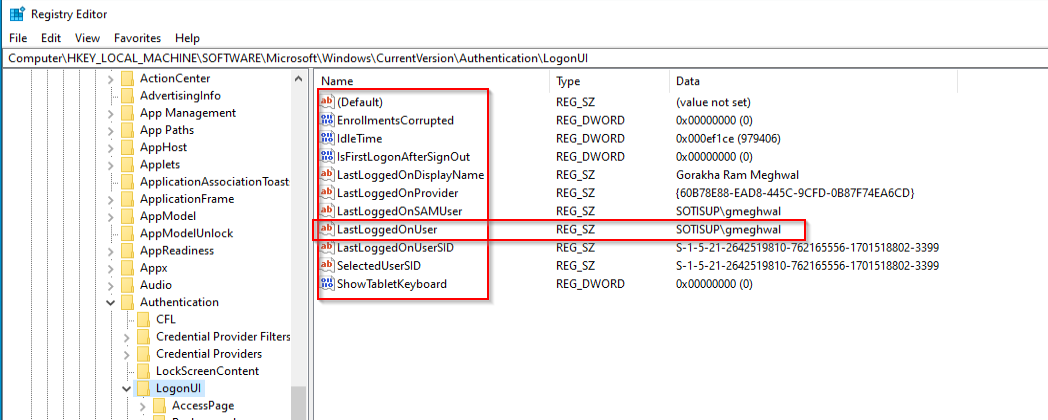Expand the ActionCenter key

tap(111, 79)
